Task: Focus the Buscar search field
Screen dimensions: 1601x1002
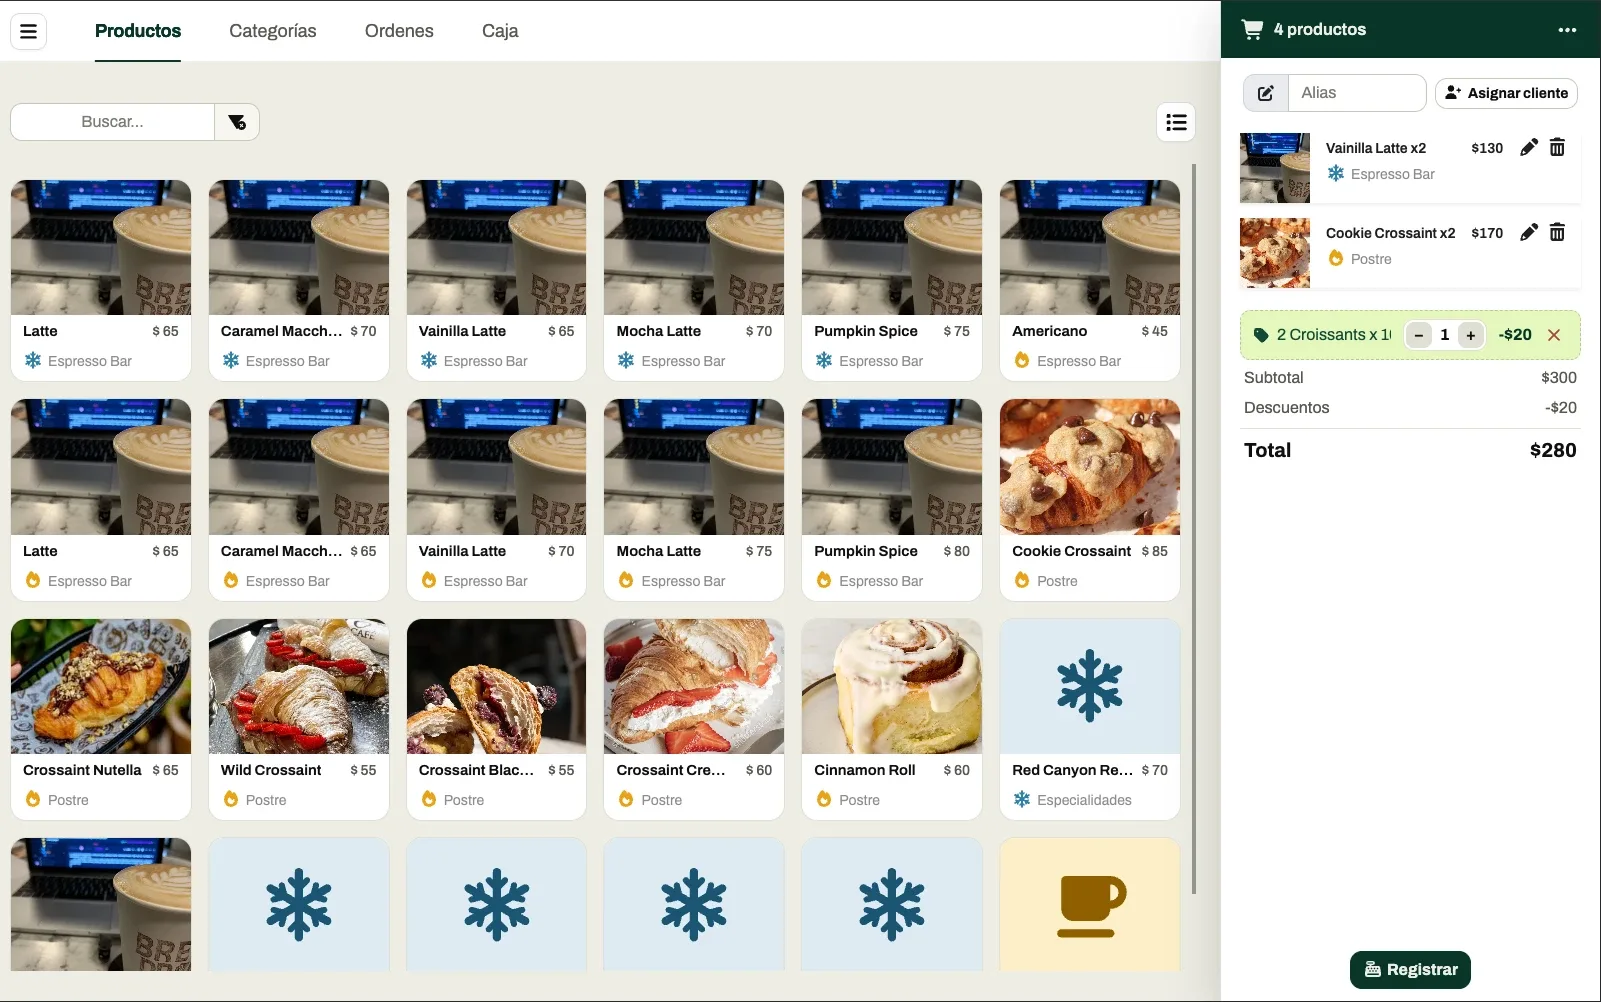Action: (x=112, y=122)
